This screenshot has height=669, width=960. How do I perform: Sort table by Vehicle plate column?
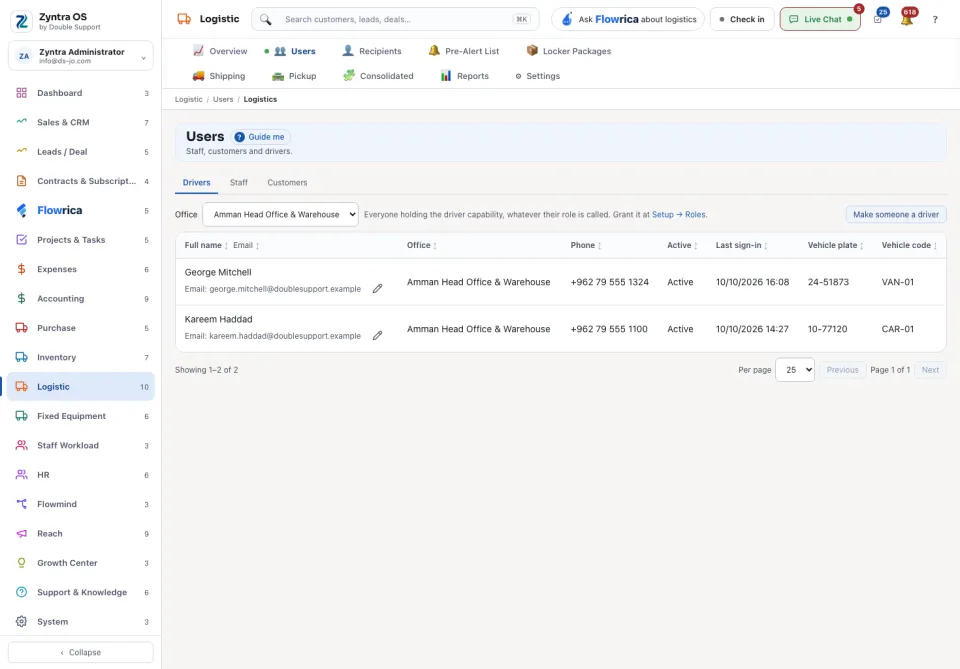pos(836,245)
